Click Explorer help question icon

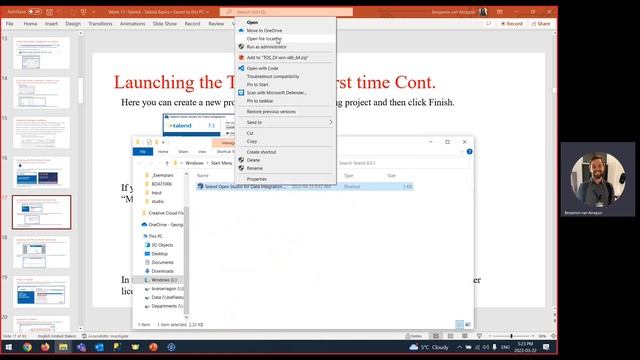[x=469, y=152]
